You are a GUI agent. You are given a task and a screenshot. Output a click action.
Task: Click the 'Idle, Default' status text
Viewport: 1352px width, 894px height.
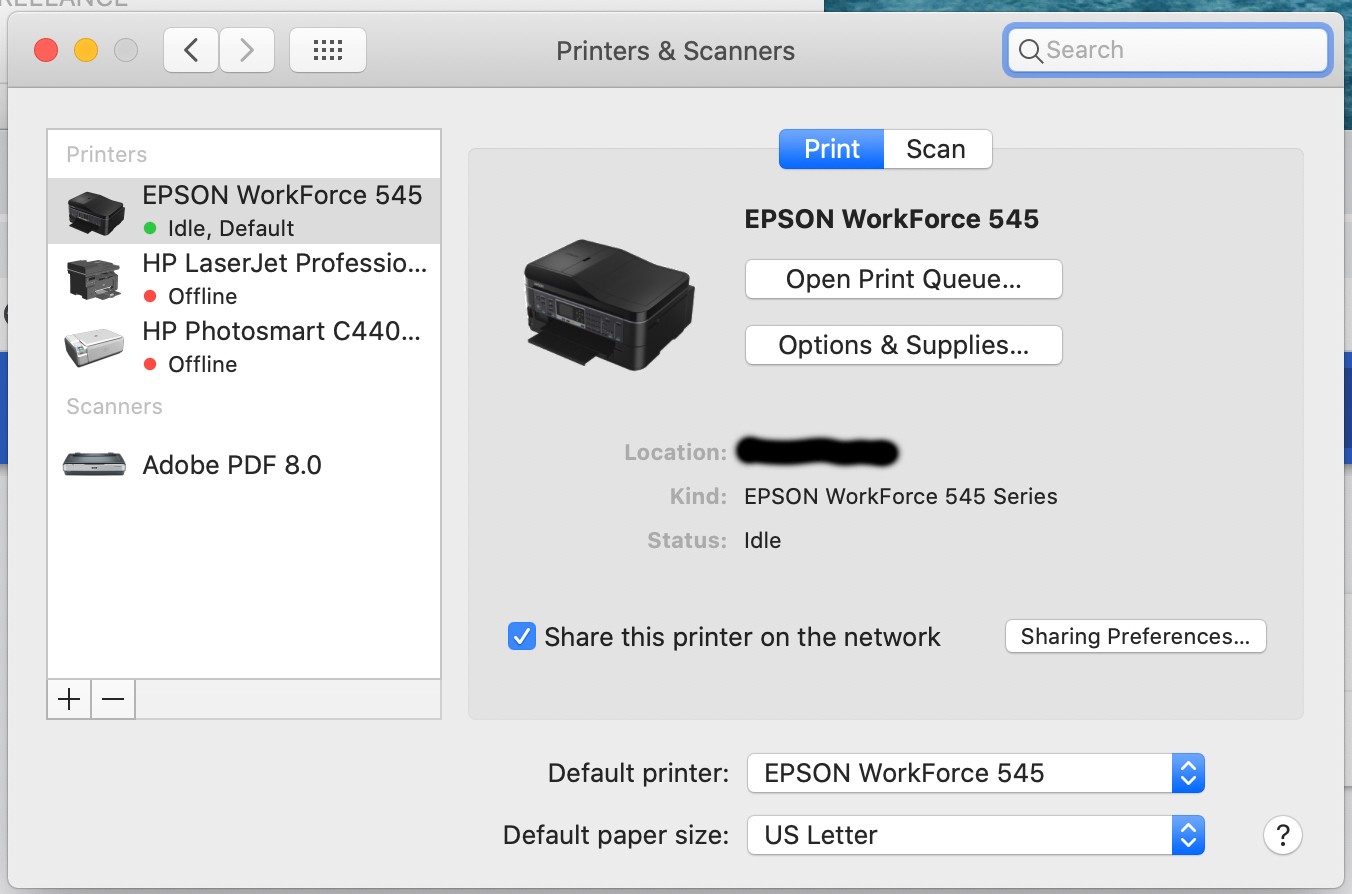click(231, 228)
